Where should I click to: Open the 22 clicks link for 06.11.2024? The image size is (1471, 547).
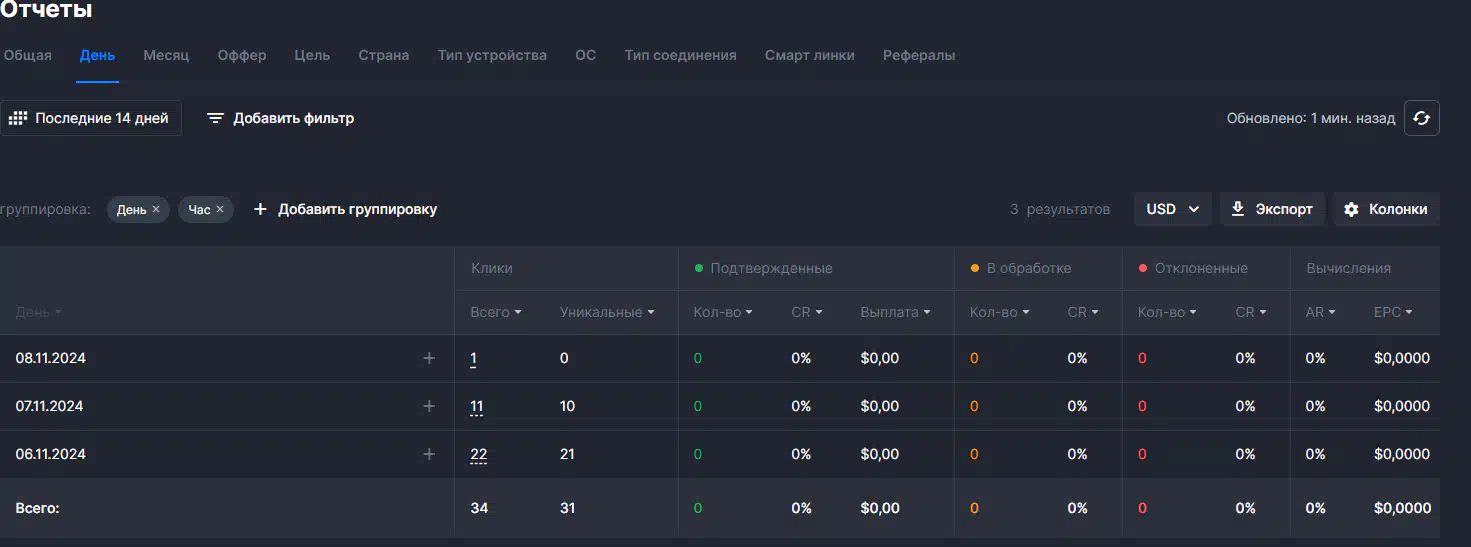(x=479, y=454)
